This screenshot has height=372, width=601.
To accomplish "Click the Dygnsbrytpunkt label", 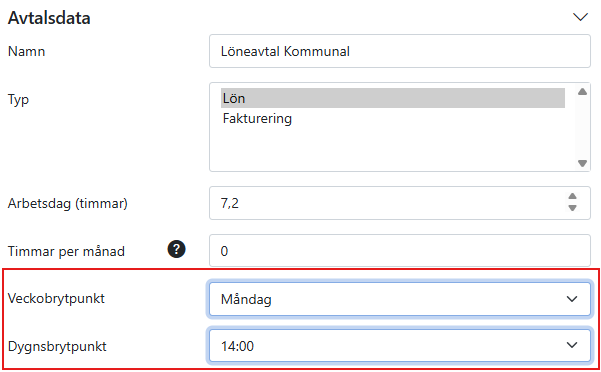I will point(57,346).
